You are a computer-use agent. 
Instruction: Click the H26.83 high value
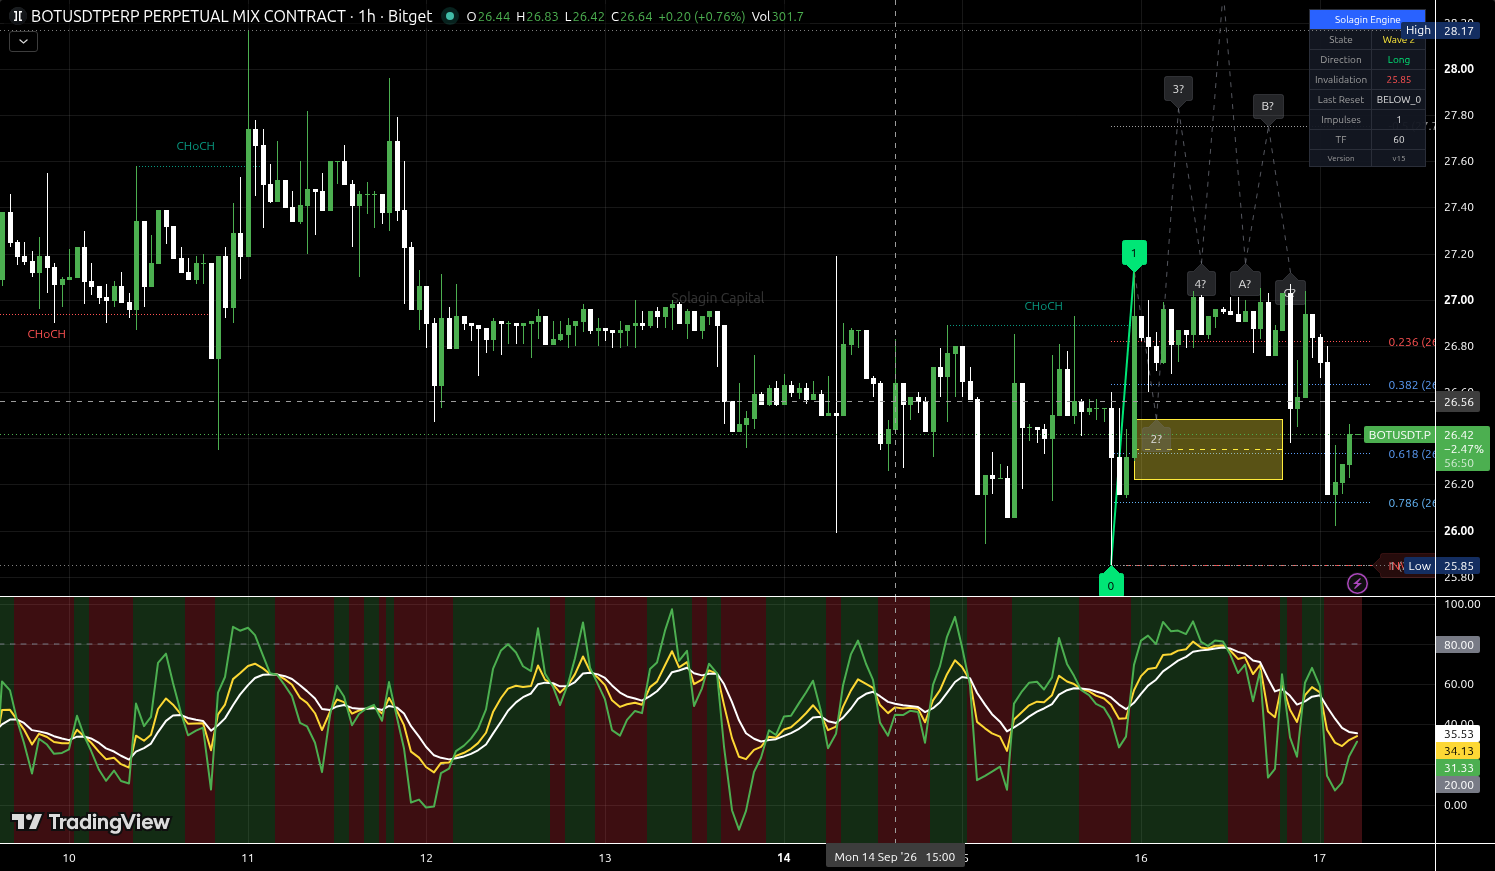point(537,16)
